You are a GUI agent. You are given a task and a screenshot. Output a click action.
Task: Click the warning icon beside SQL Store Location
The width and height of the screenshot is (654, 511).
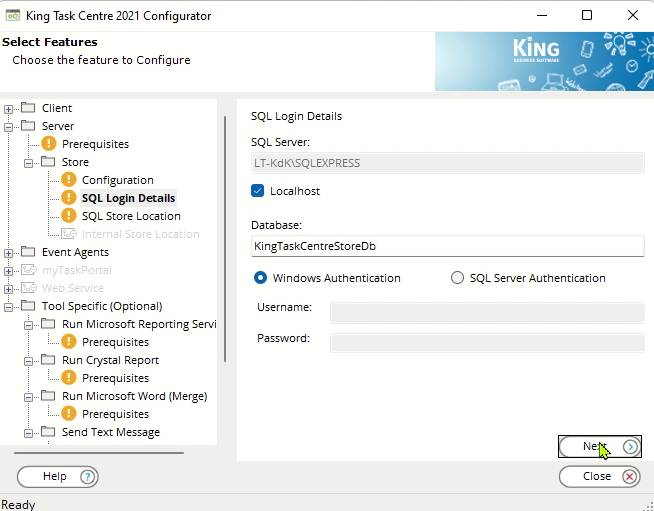tap(69, 216)
